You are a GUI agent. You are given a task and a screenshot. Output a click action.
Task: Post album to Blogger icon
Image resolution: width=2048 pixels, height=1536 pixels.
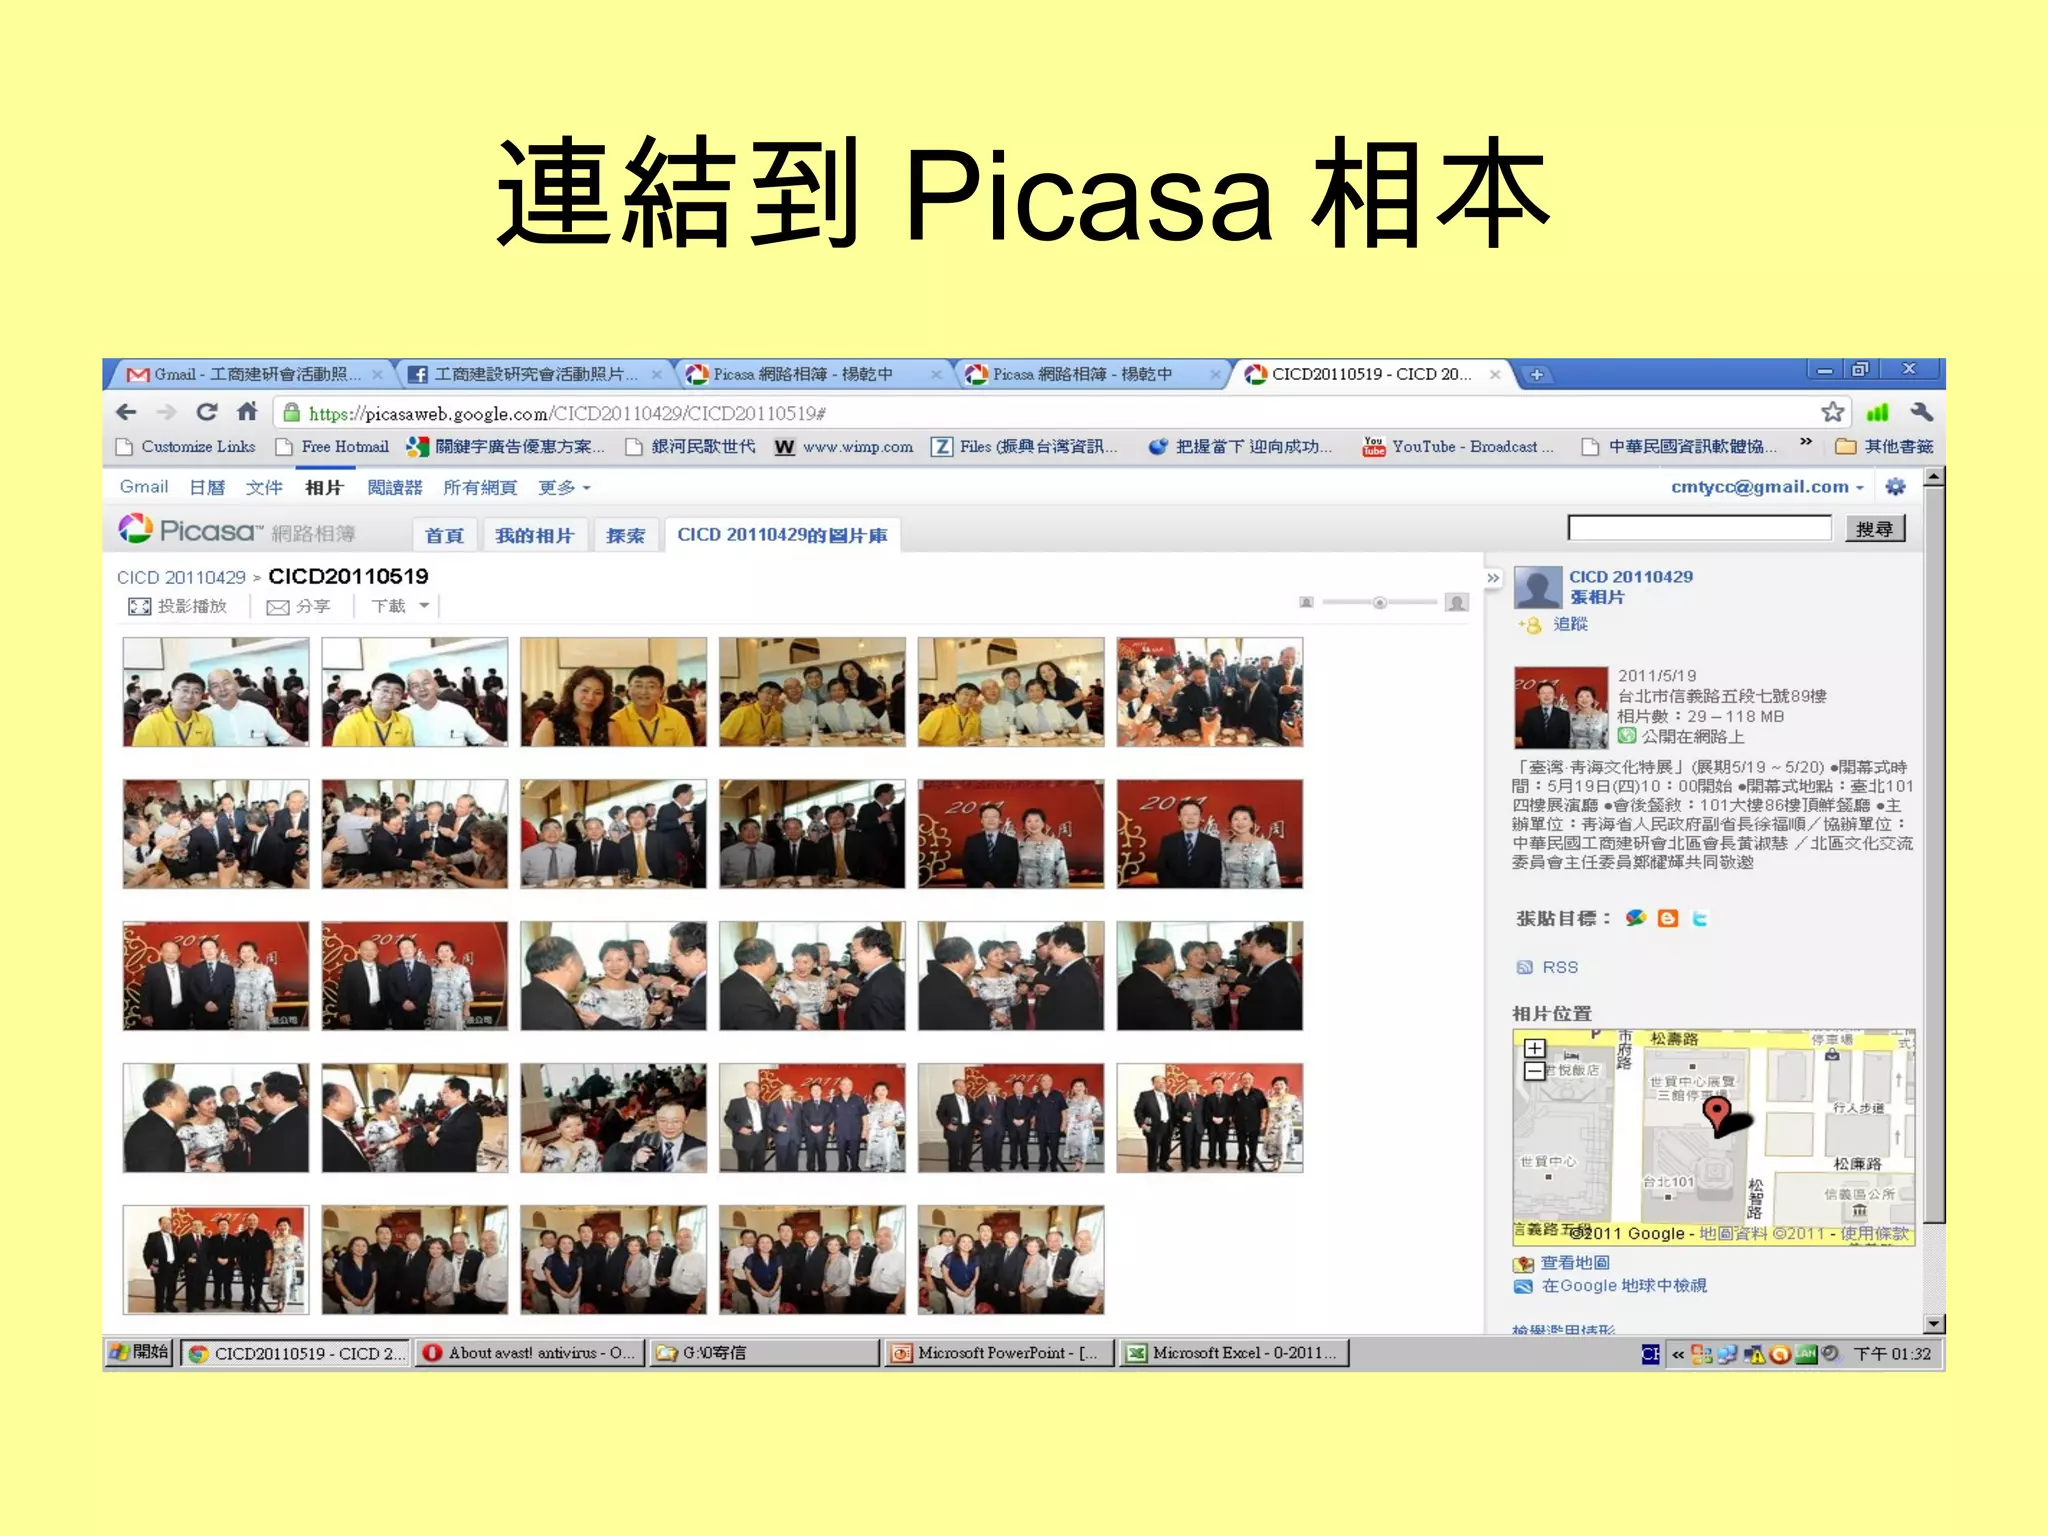click(x=1667, y=918)
